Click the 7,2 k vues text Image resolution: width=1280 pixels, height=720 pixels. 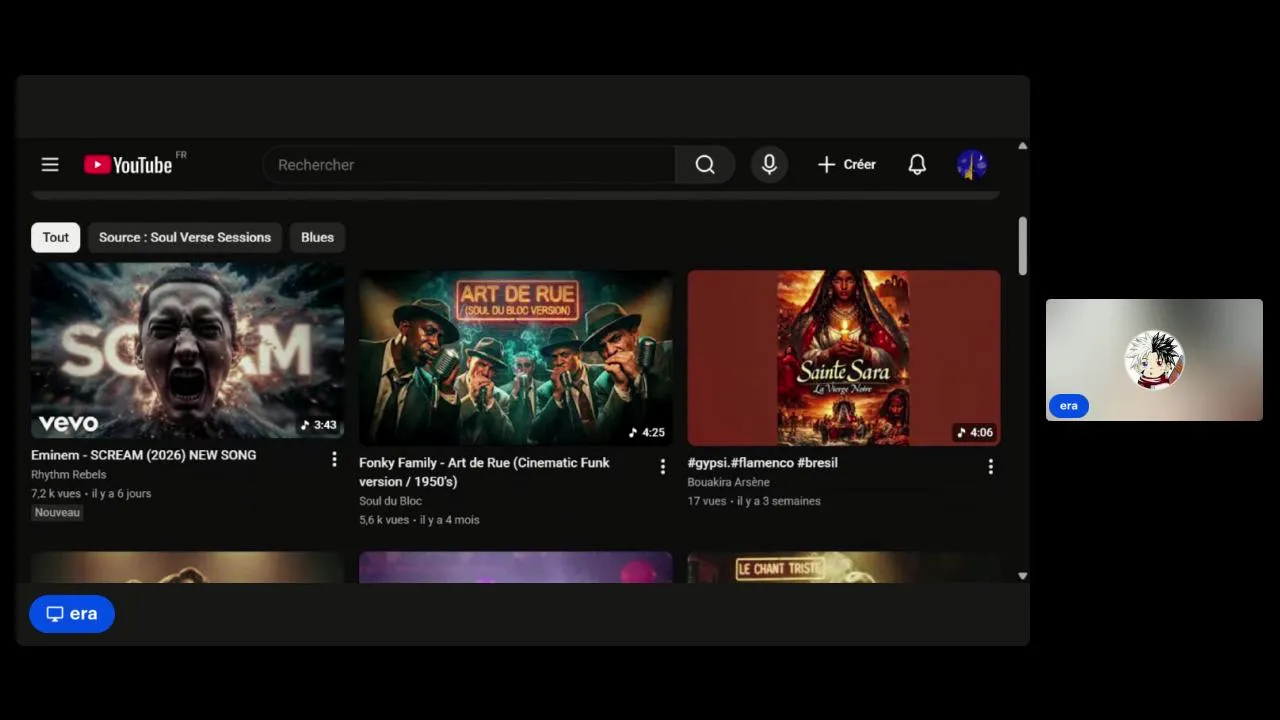point(56,494)
